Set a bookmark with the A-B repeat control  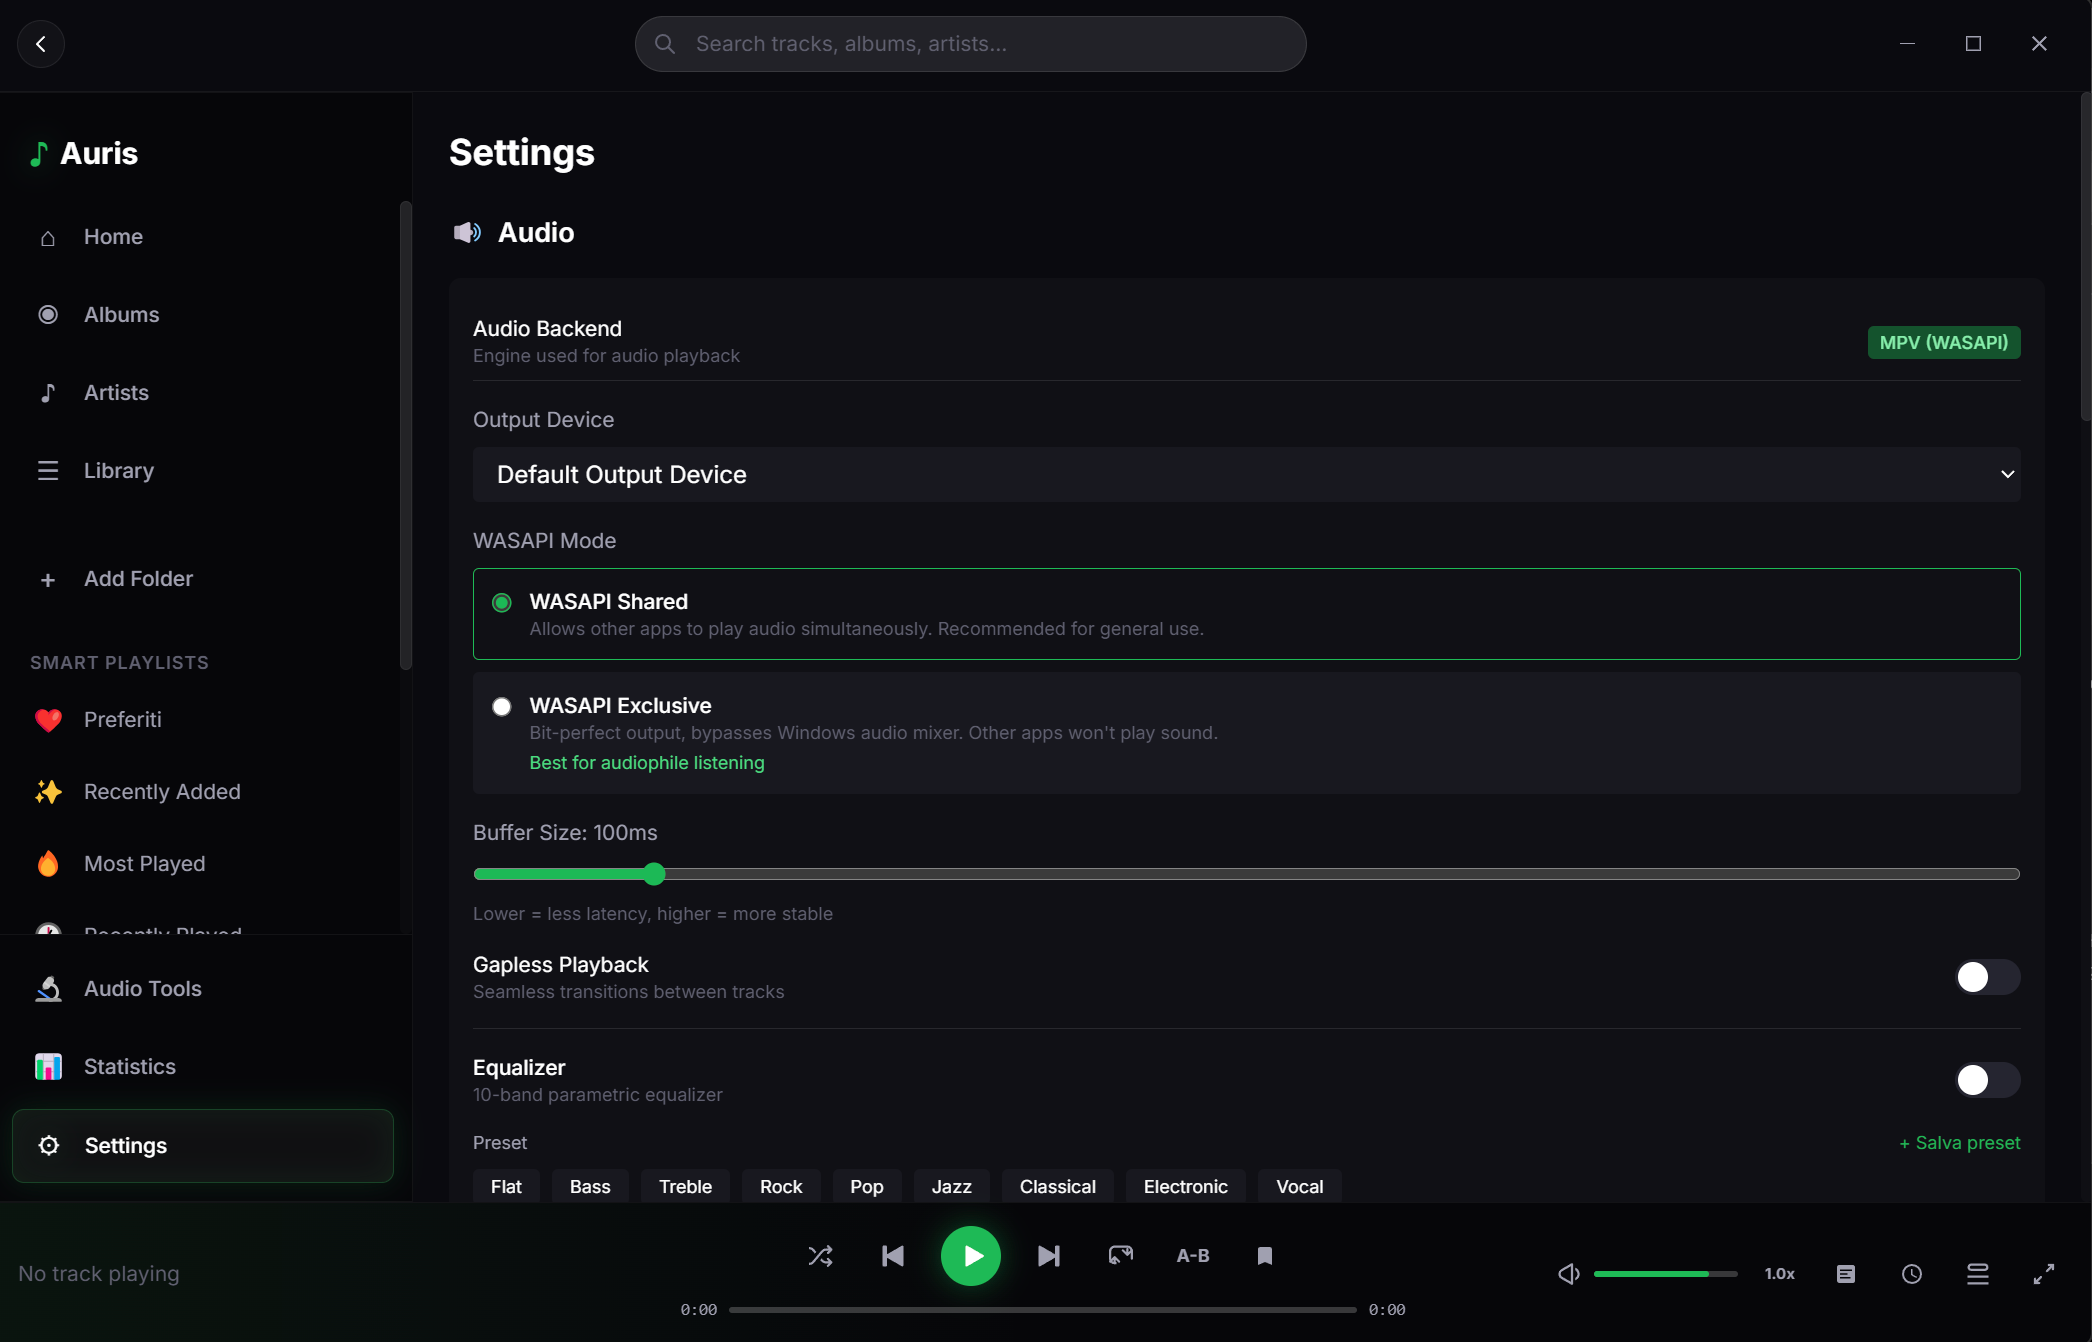(x=1193, y=1255)
